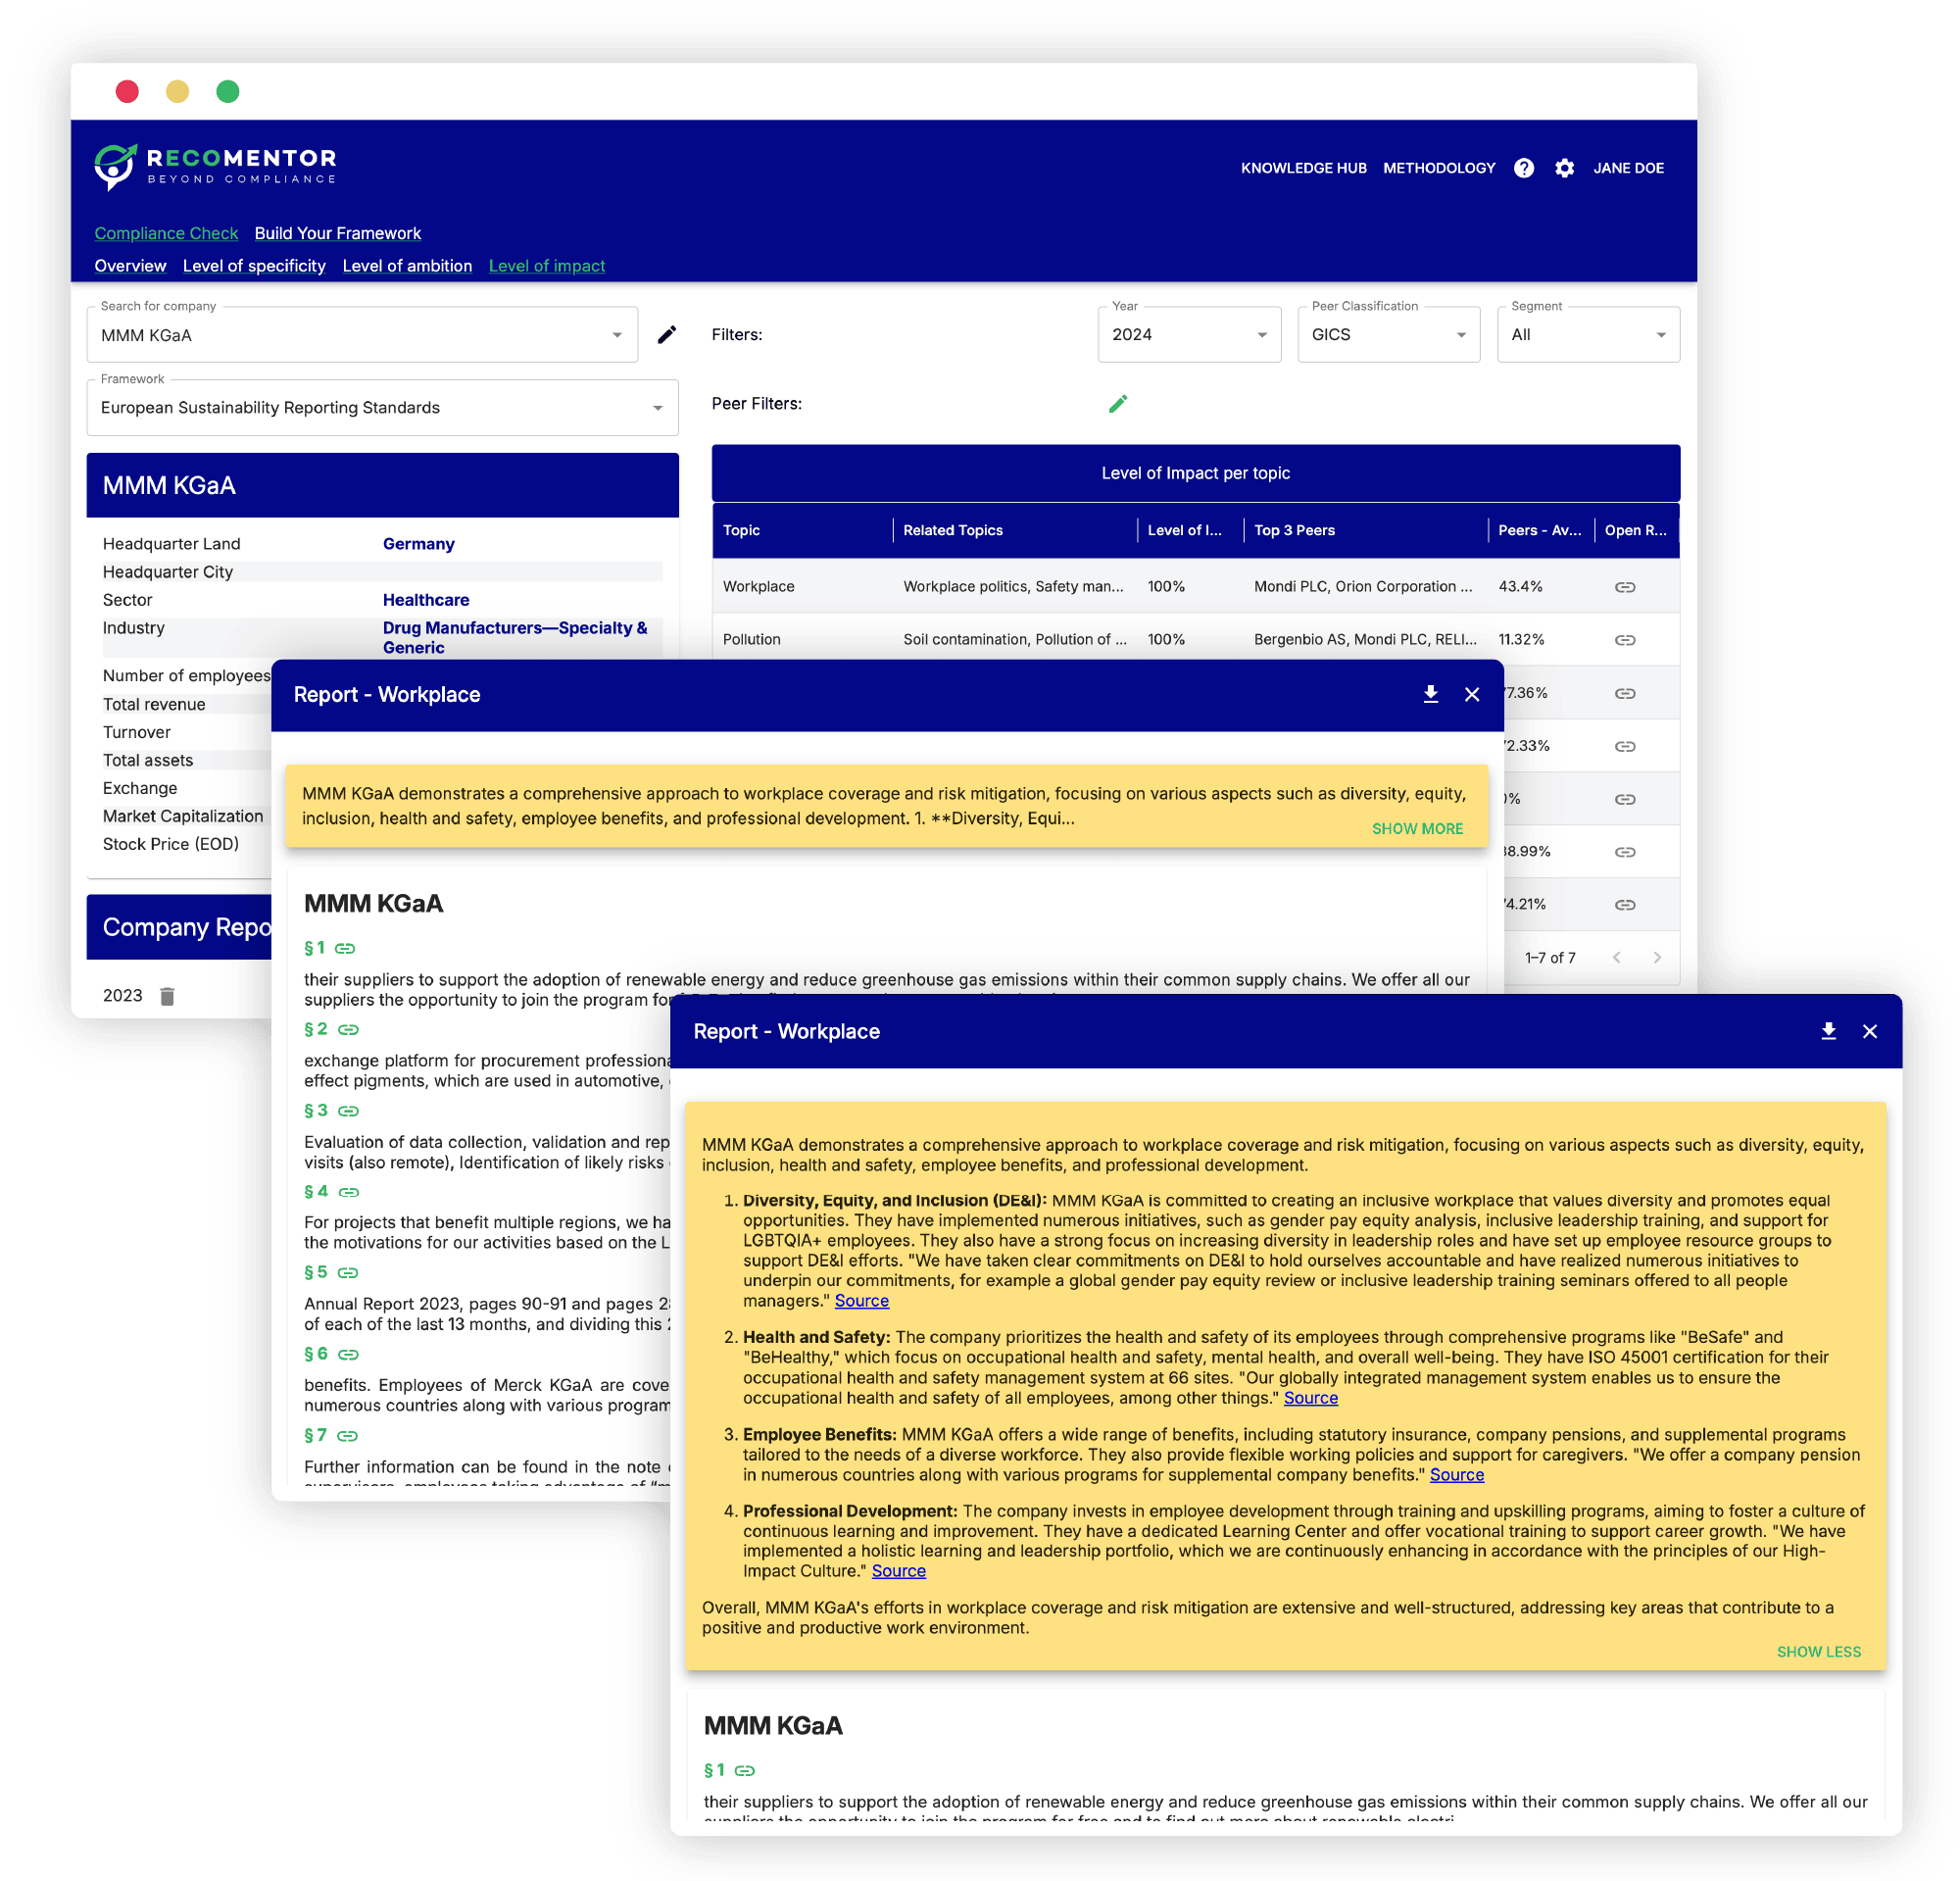Open report link icon in 4.21% row

tap(1625, 905)
